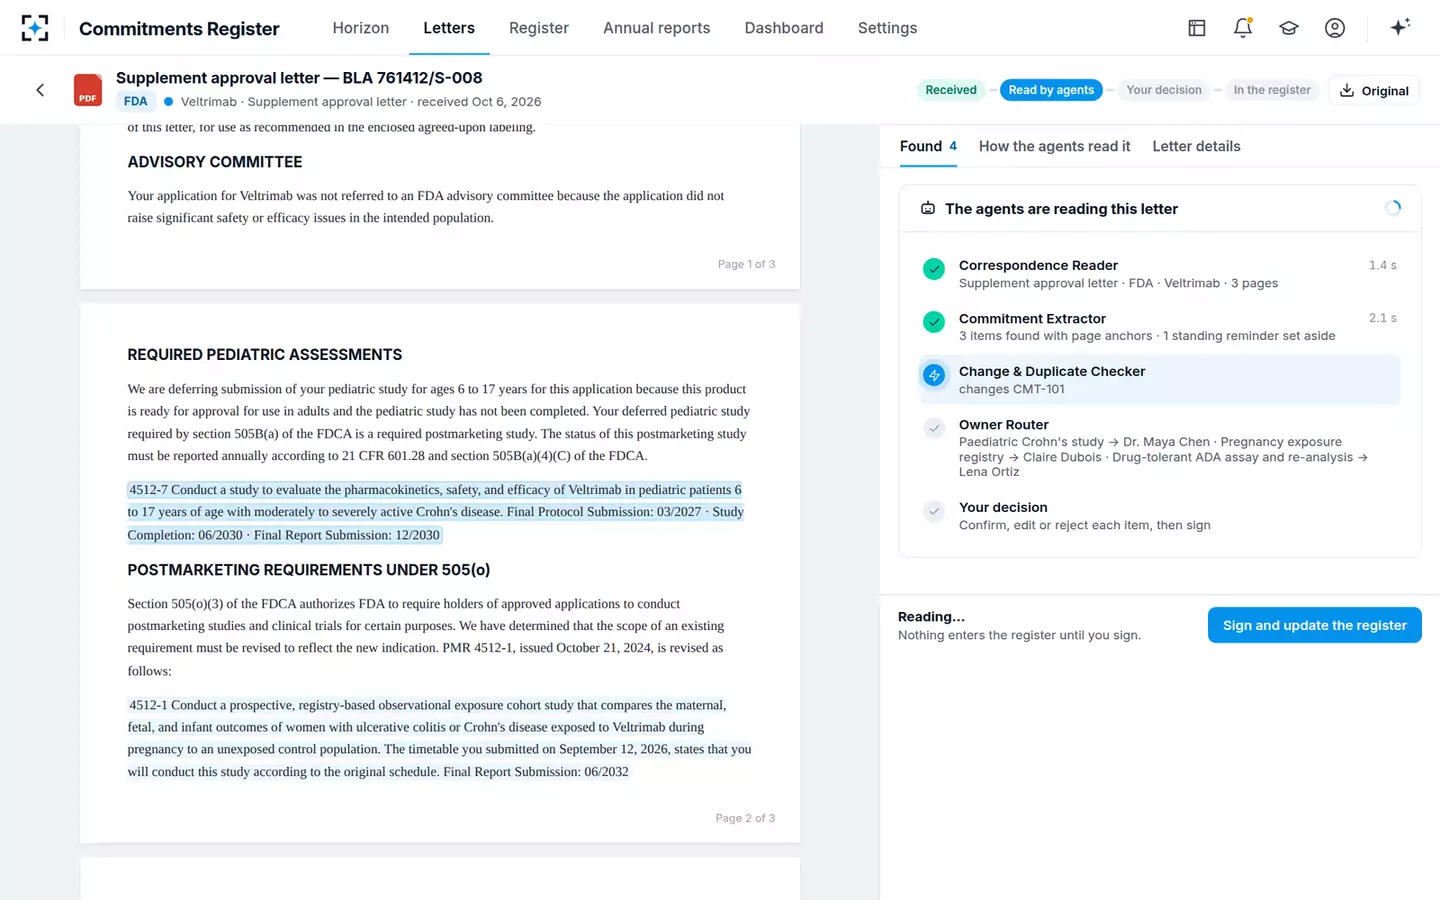Screen dimensions: 1440x900
Task: Click the Commitments Register logo icon
Action: [x=35, y=28]
